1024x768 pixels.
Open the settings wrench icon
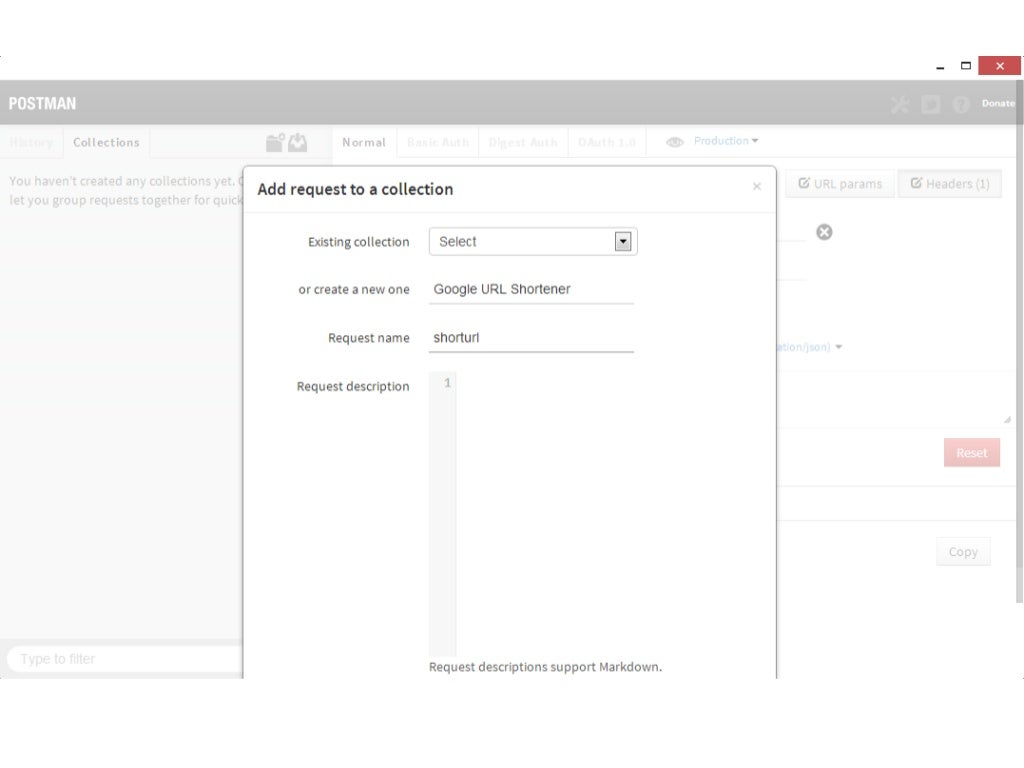[900, 104]
